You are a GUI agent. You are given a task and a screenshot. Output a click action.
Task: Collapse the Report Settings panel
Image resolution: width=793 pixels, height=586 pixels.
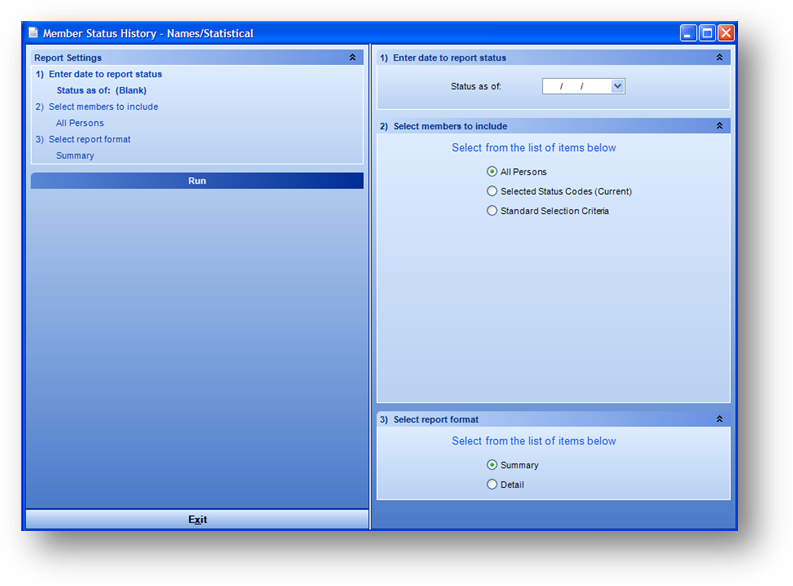coord(352,58)
